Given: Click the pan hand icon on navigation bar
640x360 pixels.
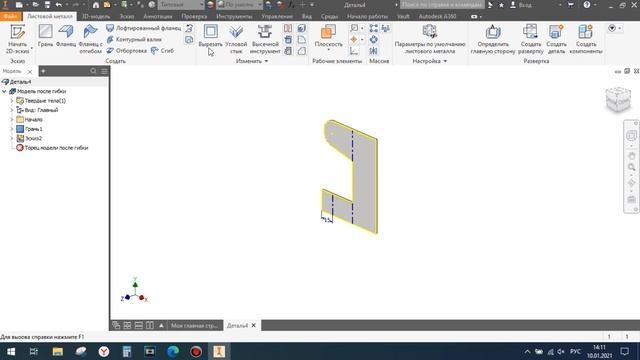Looking at the screenshot, I should click(x=631, y=156).
